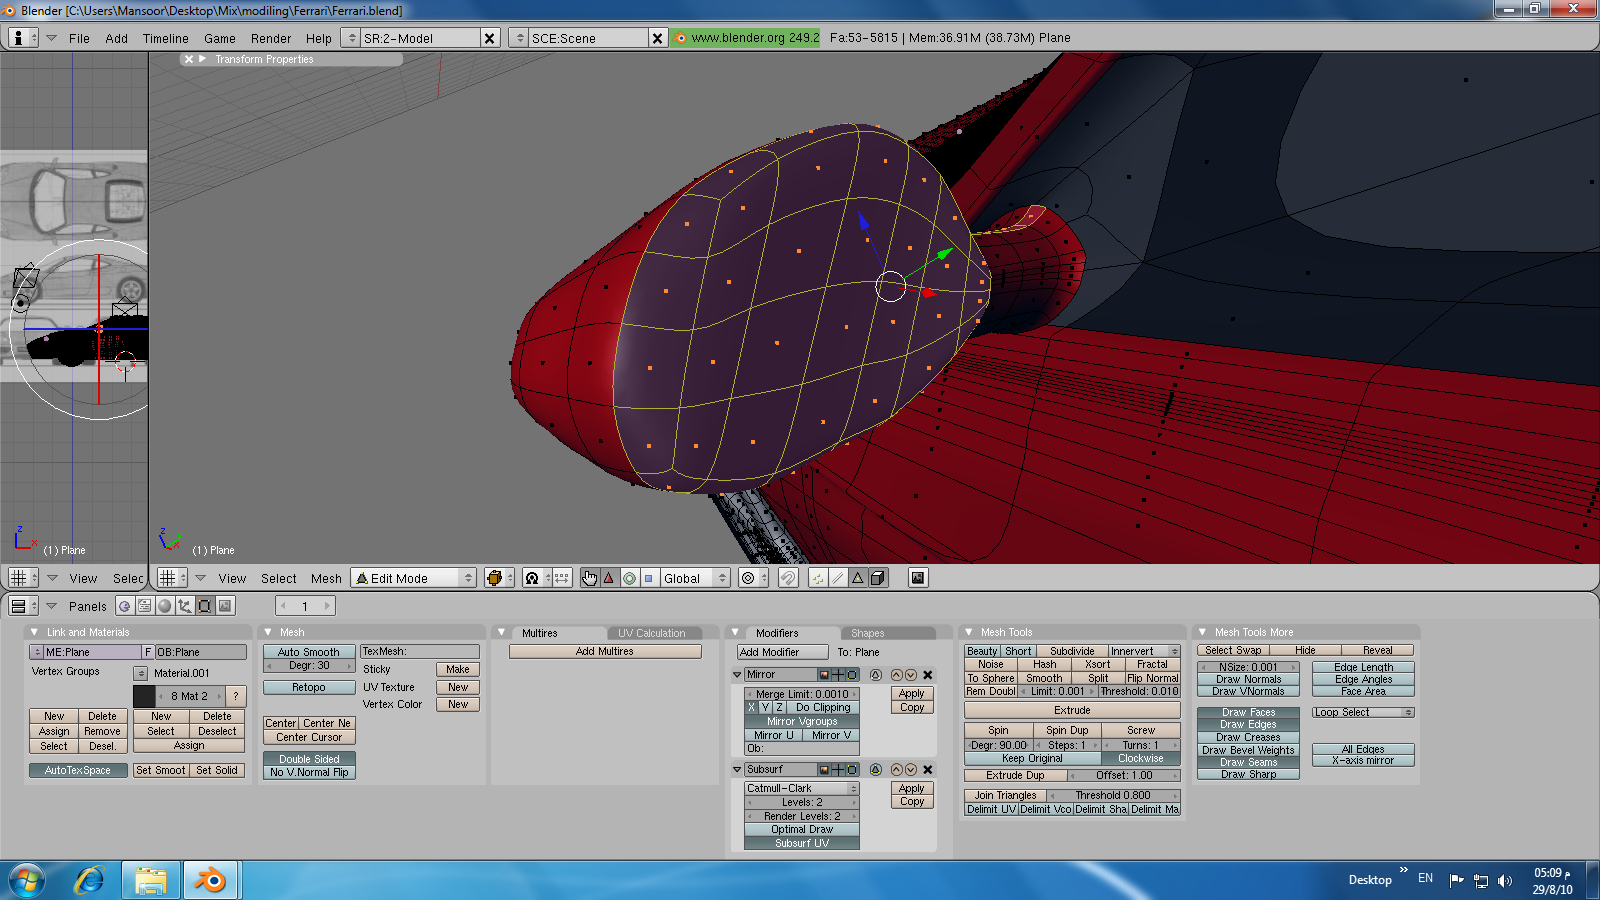Screen dimensions: 1600x900
Task: Toggle Double Sided mesh option
Action: 309,759
